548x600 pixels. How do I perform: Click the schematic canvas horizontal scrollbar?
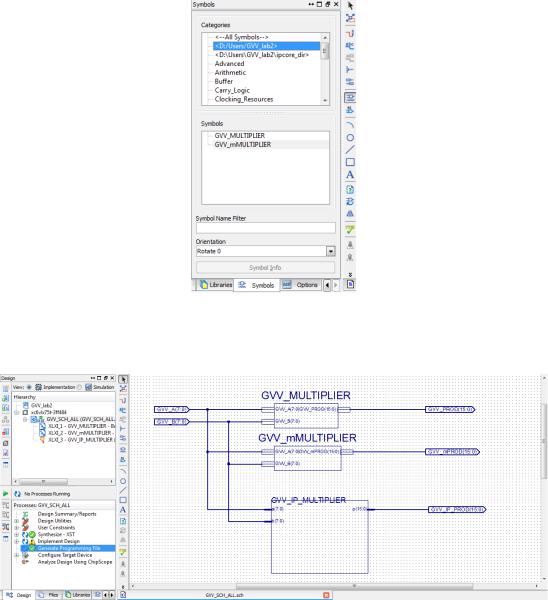coord(354,586)
